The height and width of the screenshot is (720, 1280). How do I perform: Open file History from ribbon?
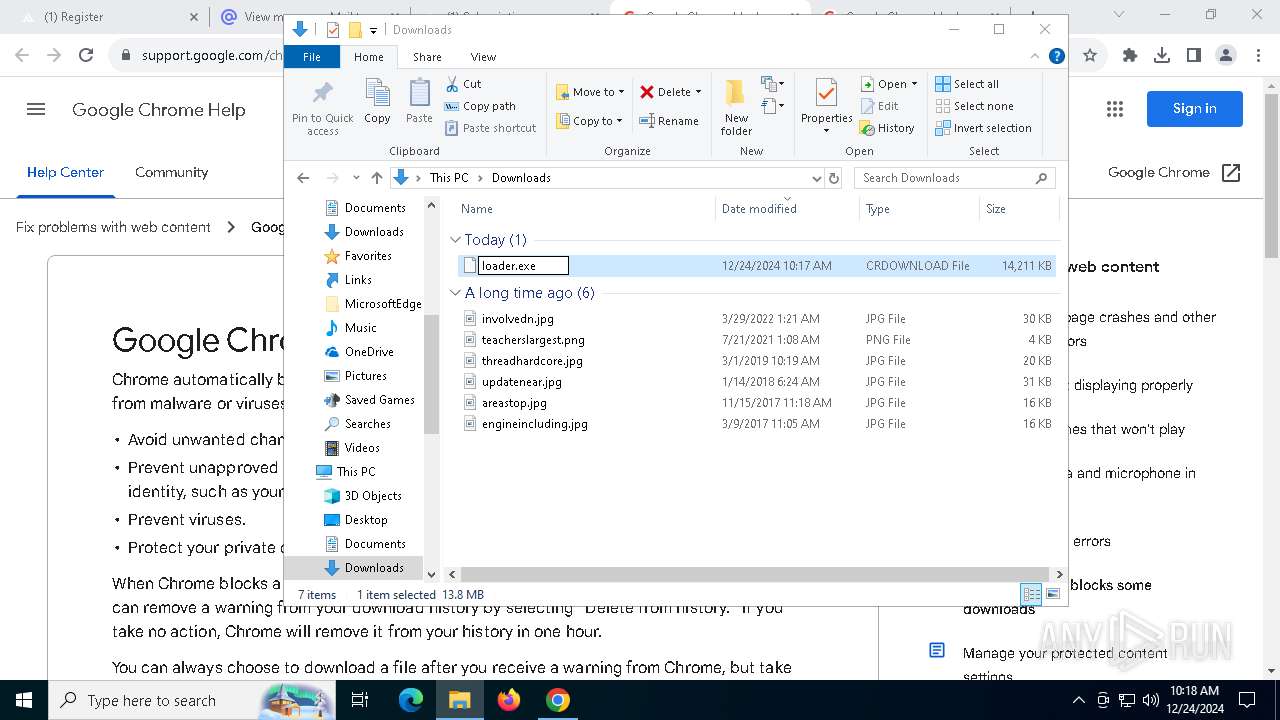pyautogui.click(x=888, y=128)
